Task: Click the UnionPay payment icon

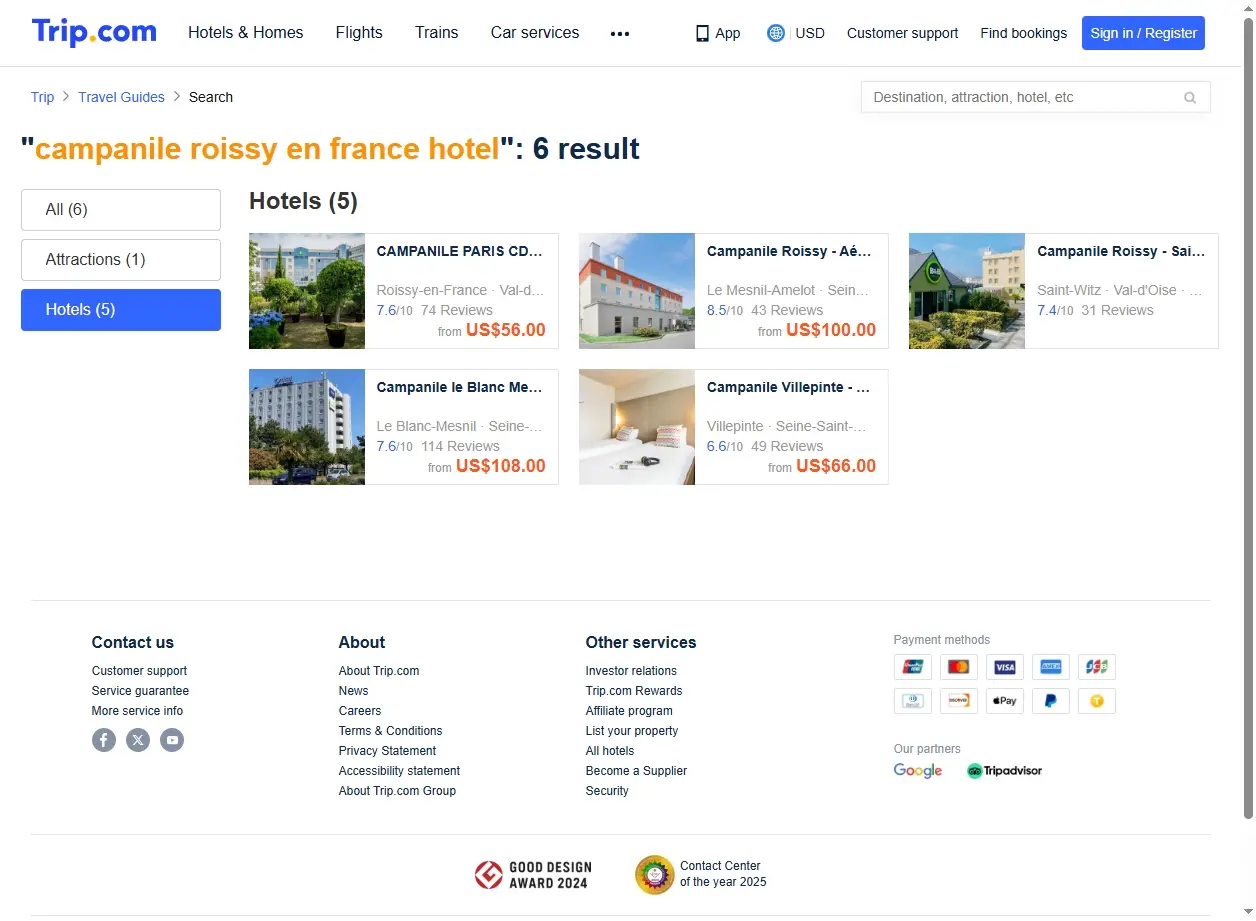Action: (x=913, y=667)
